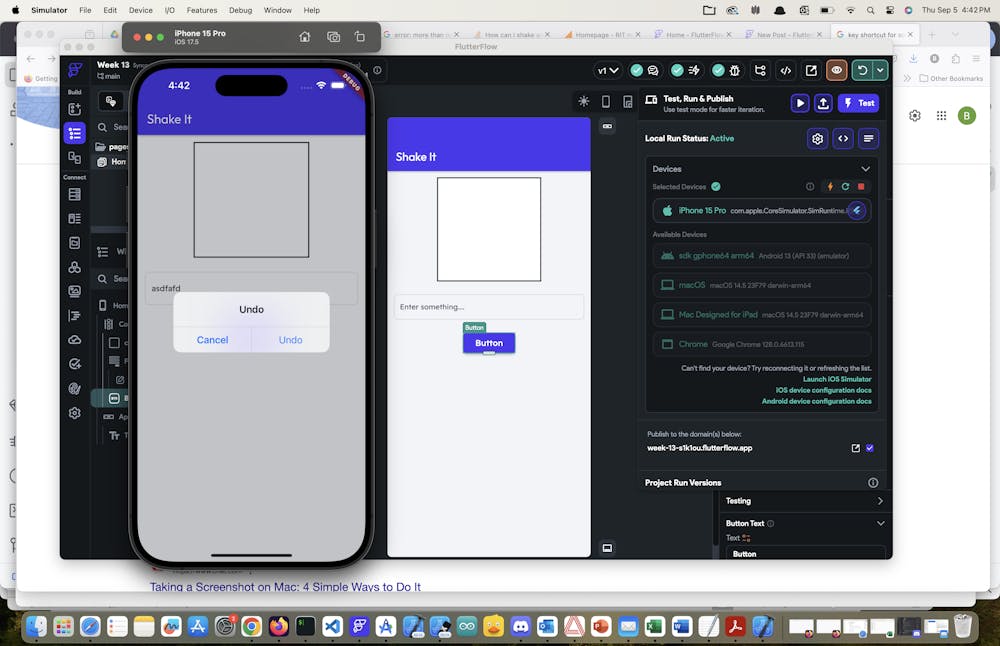Collapse the Button Text section chevron

881,524
